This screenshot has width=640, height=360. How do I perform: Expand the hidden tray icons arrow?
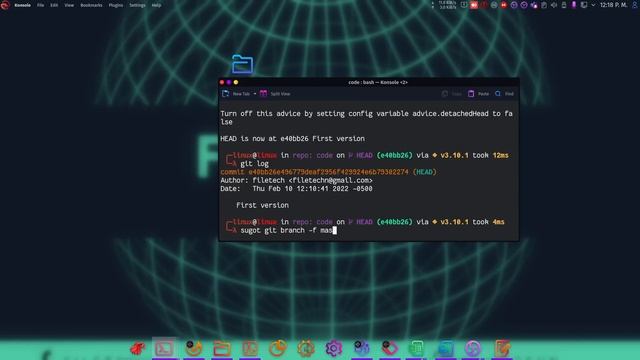[x=593, y=5]
